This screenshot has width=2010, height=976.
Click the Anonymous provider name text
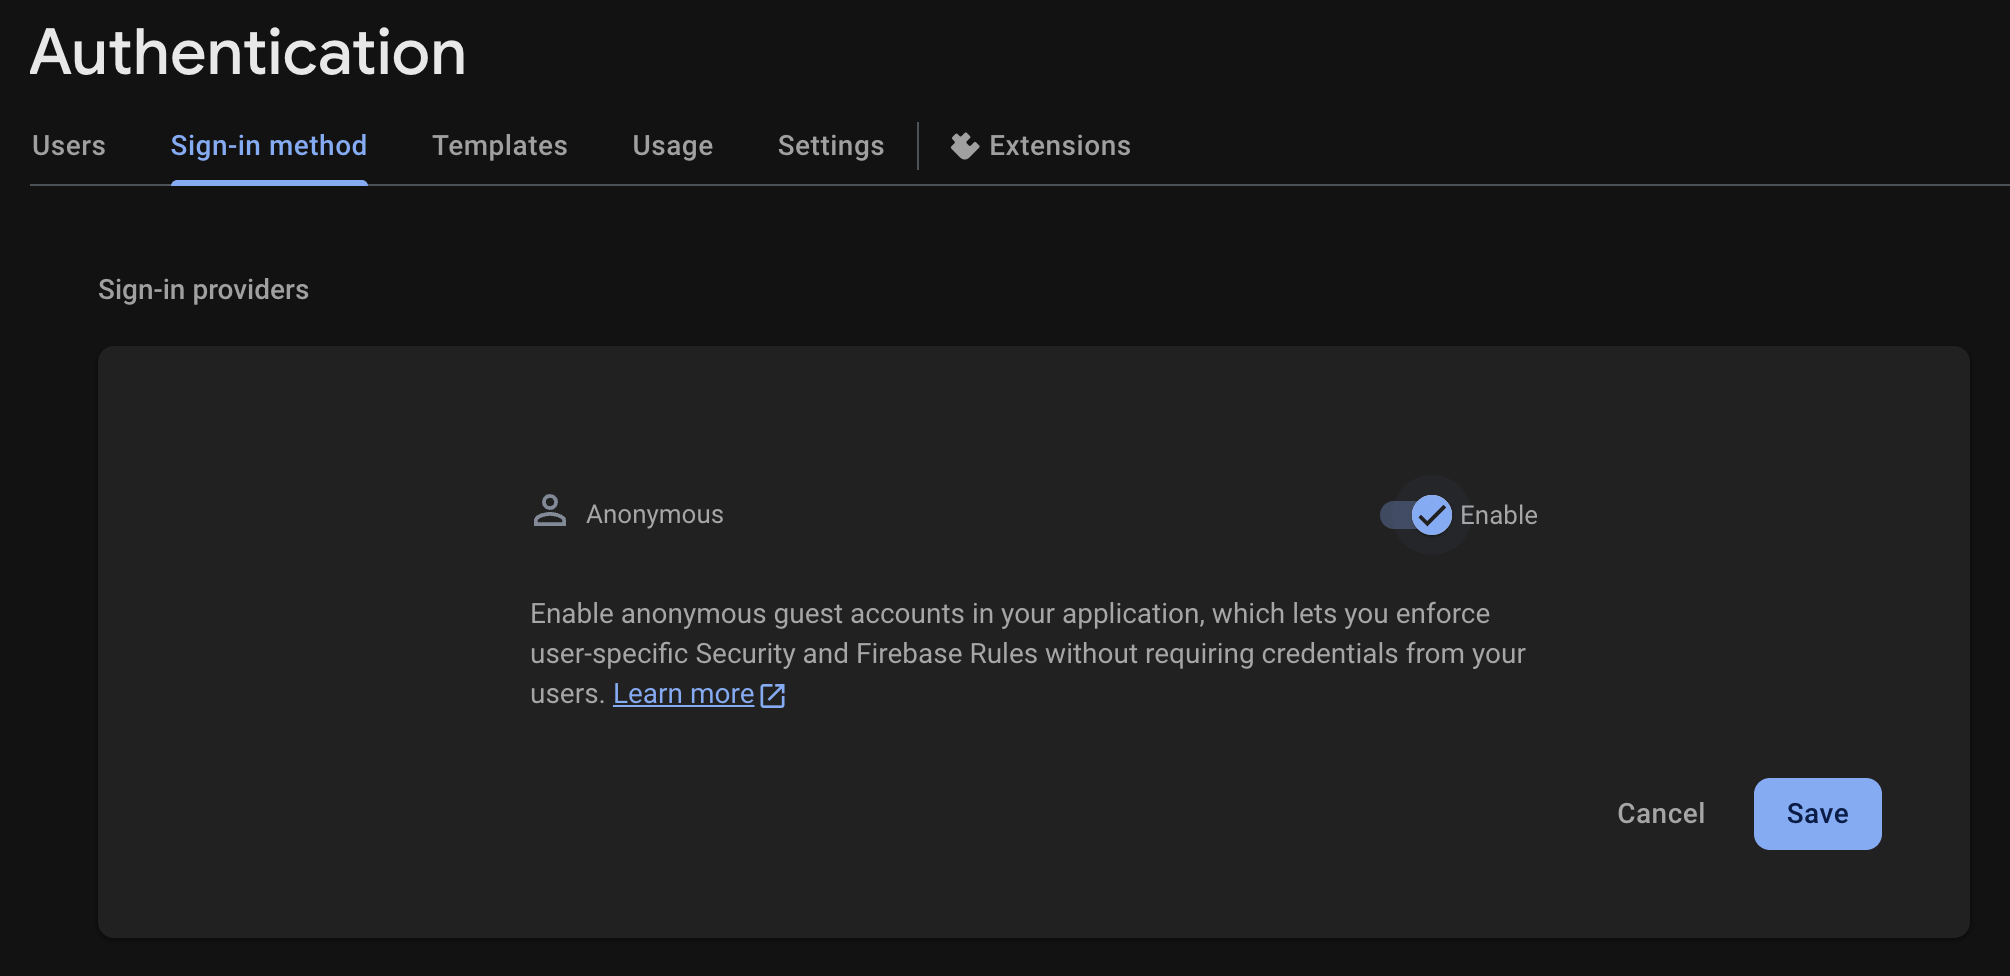(654, 513)
